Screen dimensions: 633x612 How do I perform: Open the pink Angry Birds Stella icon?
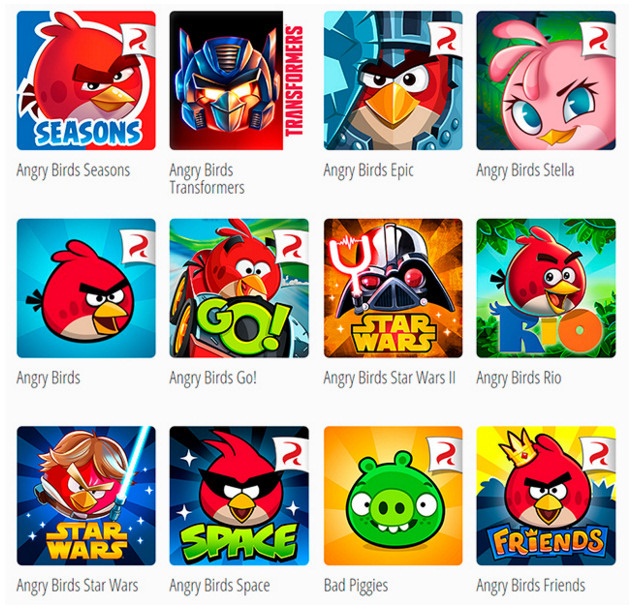(546, 80)
